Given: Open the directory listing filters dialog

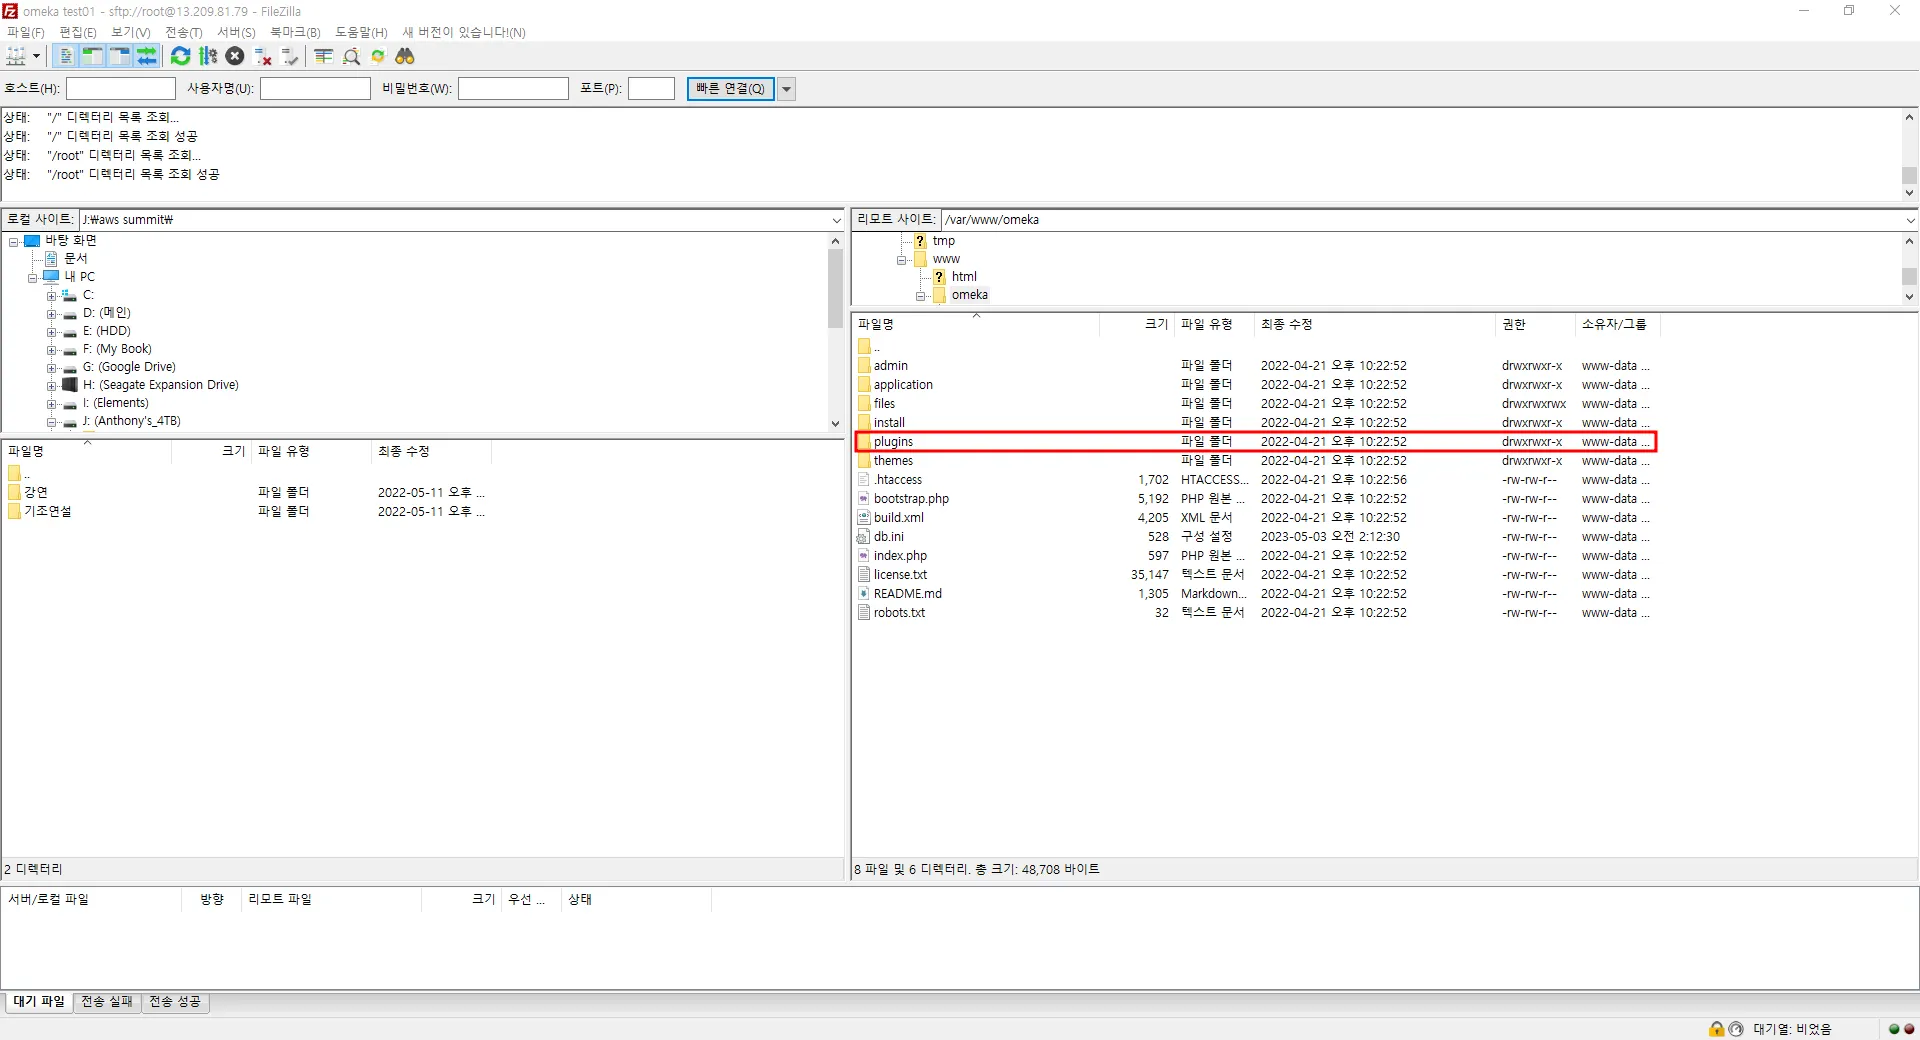Looking at the screenshot, I should coord(324,56).
